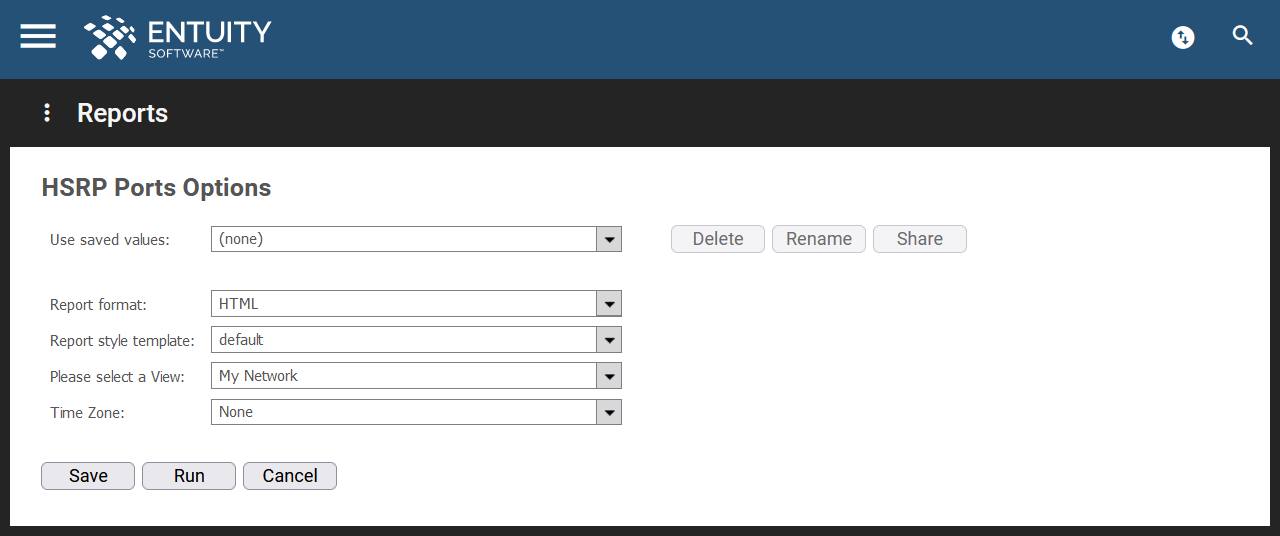Click the Delete saved values button
1280x536 pixels.
coord(718,239)
